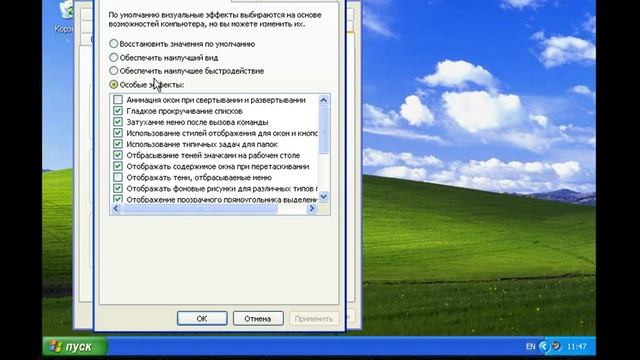Toggle 'Использование типичных задач для папок' checkbox
The width and height of the screenshot is (640, 360).
pyautogui.click(x=118, y=144)
